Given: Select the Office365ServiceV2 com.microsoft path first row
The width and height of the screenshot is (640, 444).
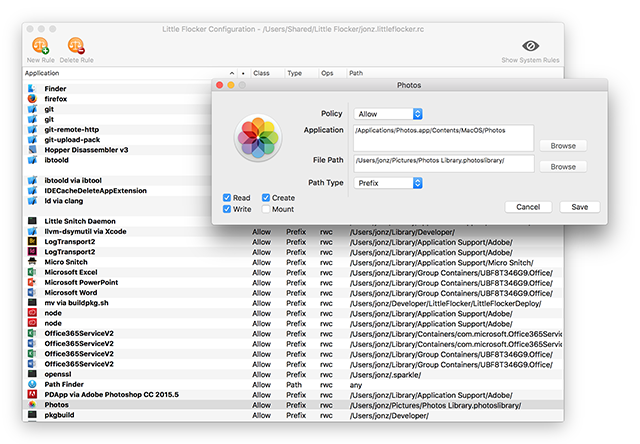Looking at the screenshot, I should (456, 333).
